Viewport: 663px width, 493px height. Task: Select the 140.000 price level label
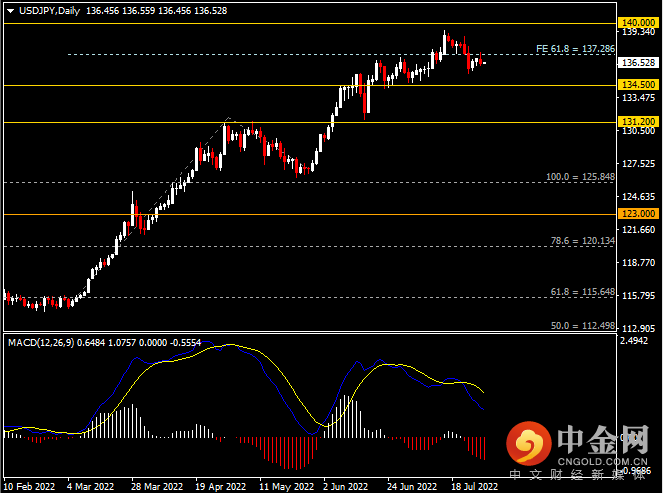point(638,22)
